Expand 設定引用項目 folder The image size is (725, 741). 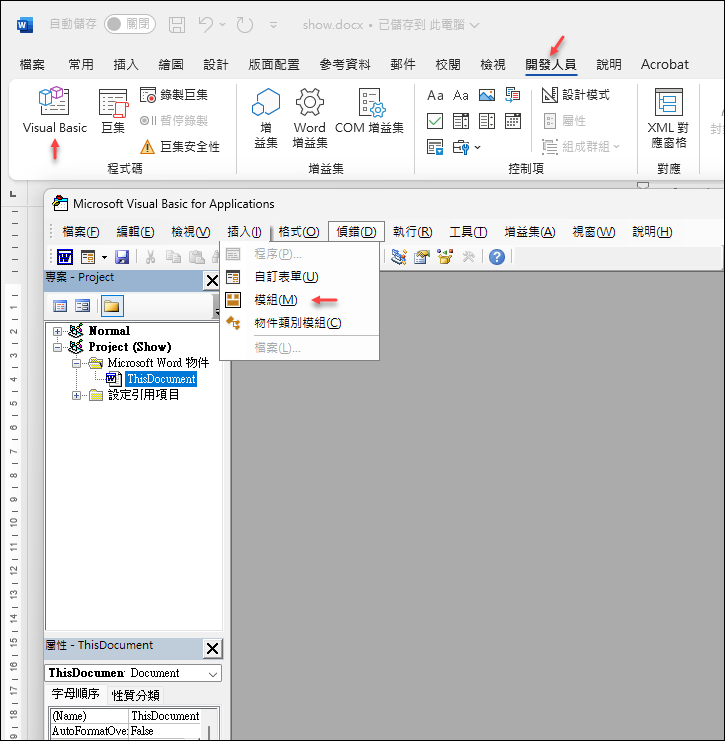[x=76, y=396]
